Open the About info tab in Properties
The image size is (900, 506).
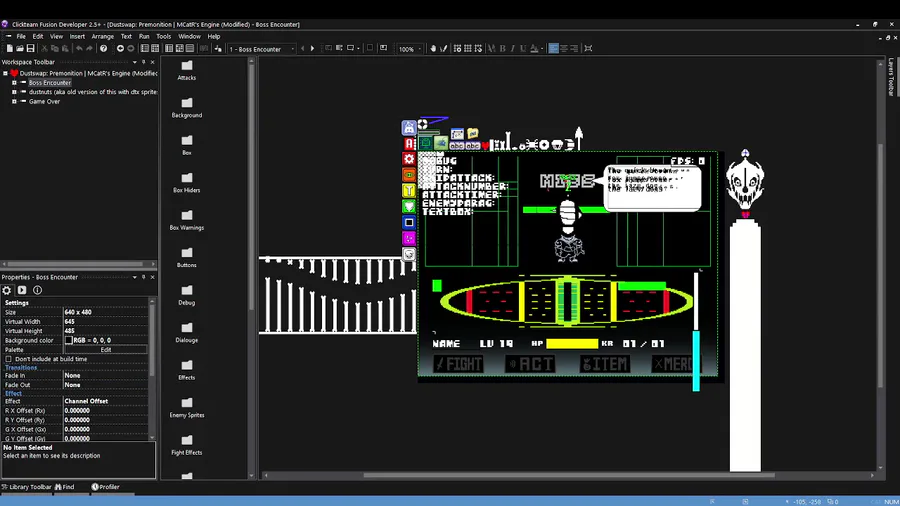pos(37,290)
